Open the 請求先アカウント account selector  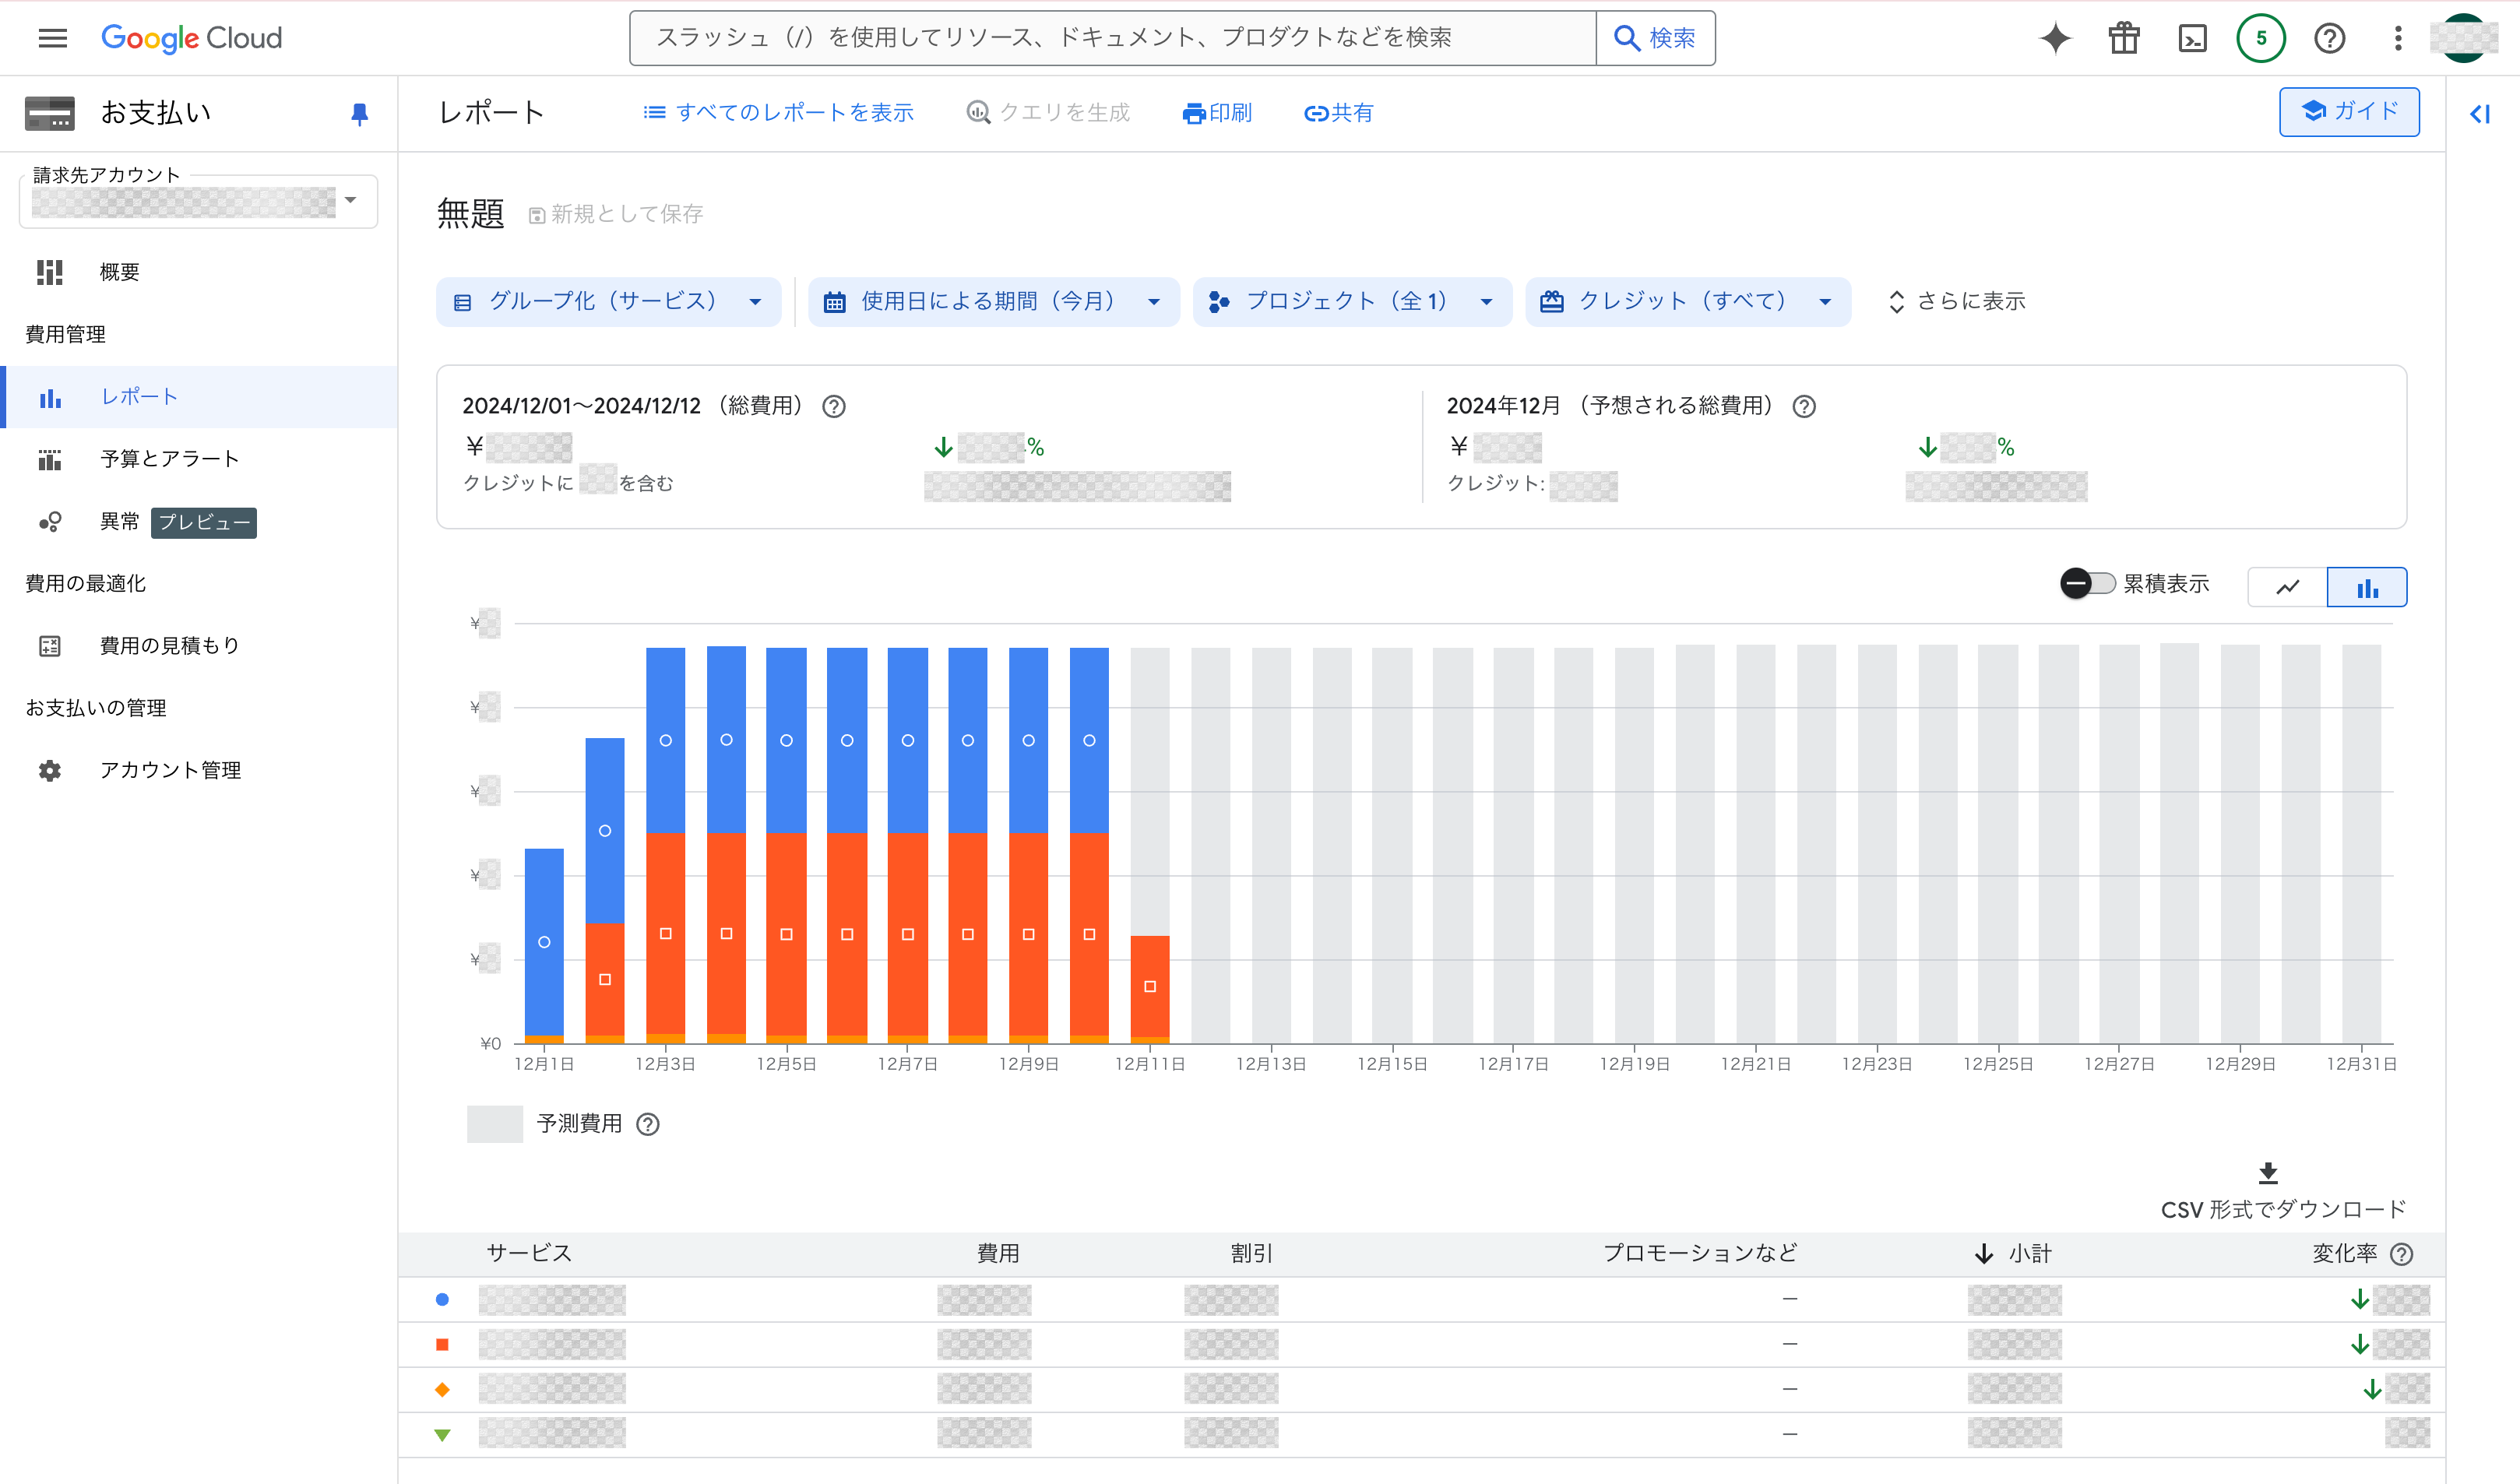click(198, 201)
